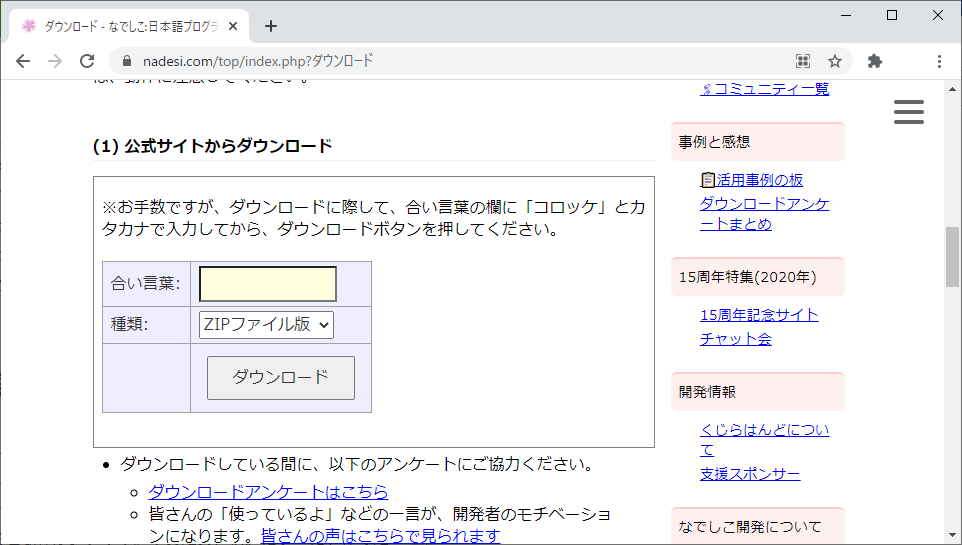This screenshot has width=962, height=545.
Task: Select the ダウンロード - なでしこ tab
Action: [x=129, y=26]
